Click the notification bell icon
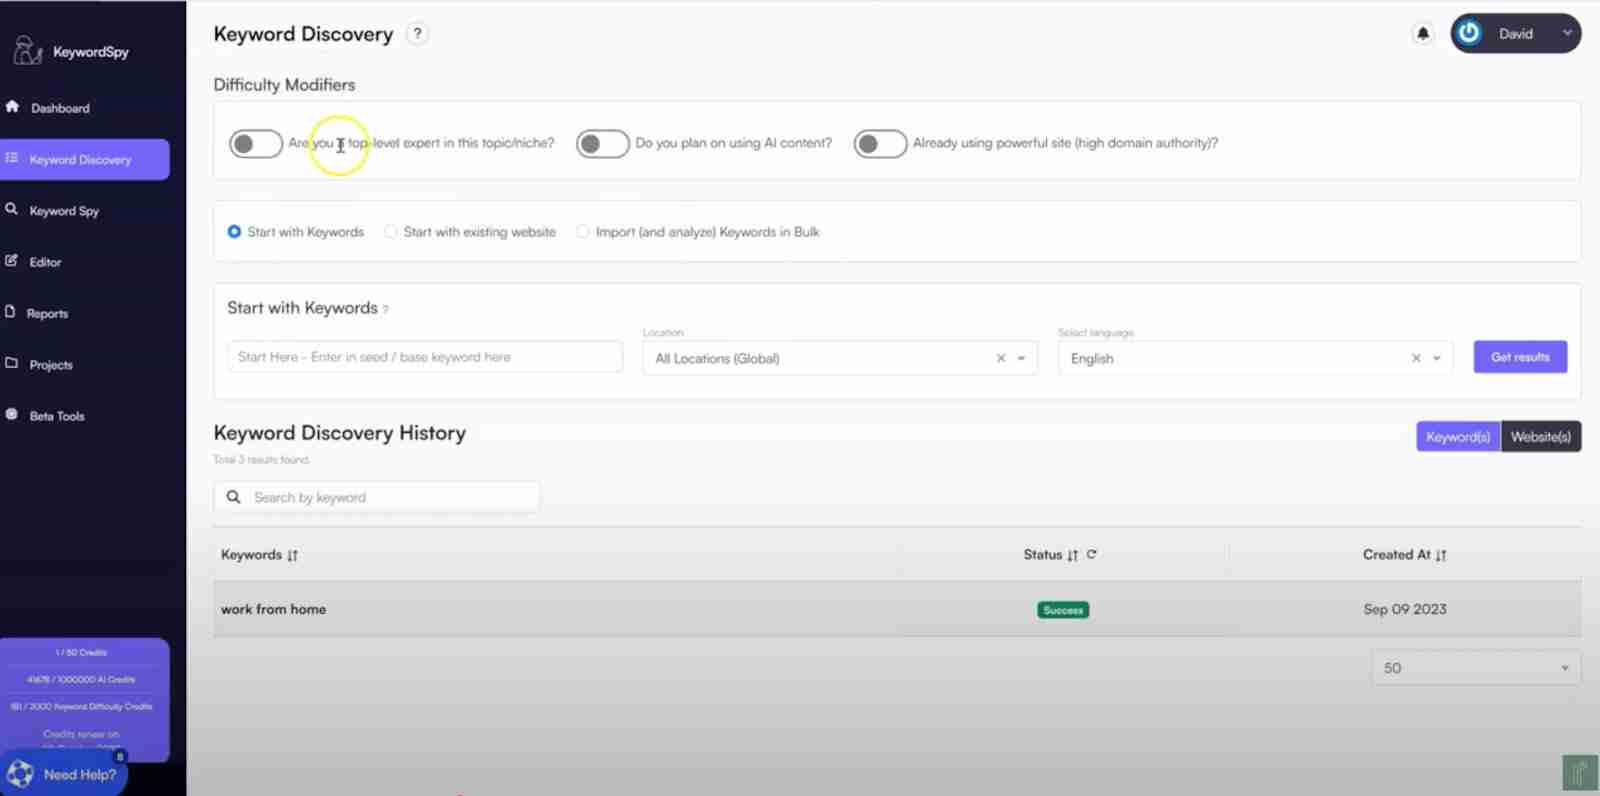 tap(1422, 34)
